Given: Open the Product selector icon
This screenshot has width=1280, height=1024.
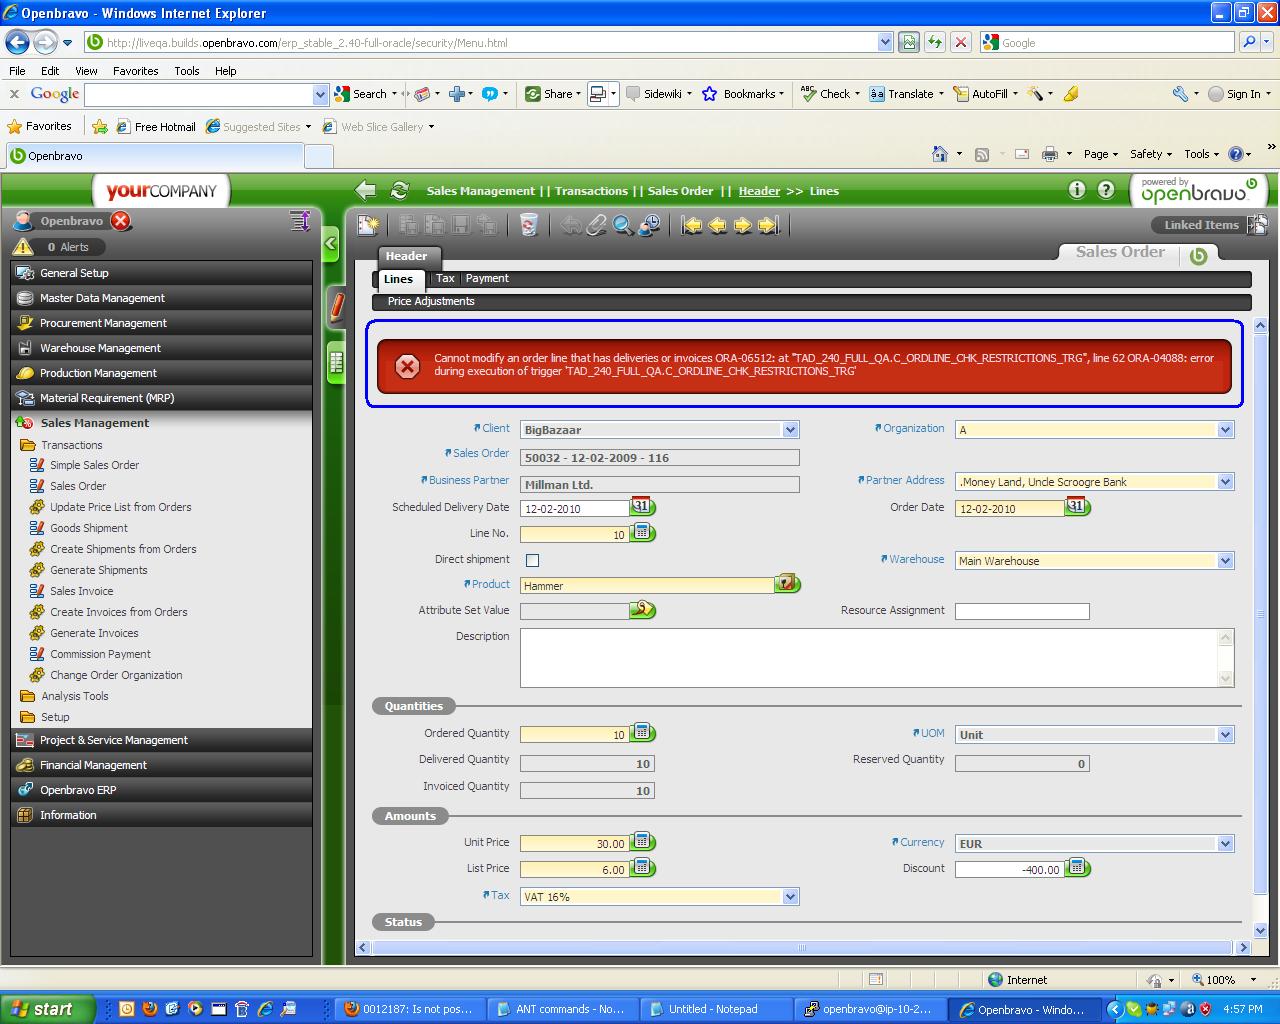Looking at the screenshot, I should coord(787,584).
